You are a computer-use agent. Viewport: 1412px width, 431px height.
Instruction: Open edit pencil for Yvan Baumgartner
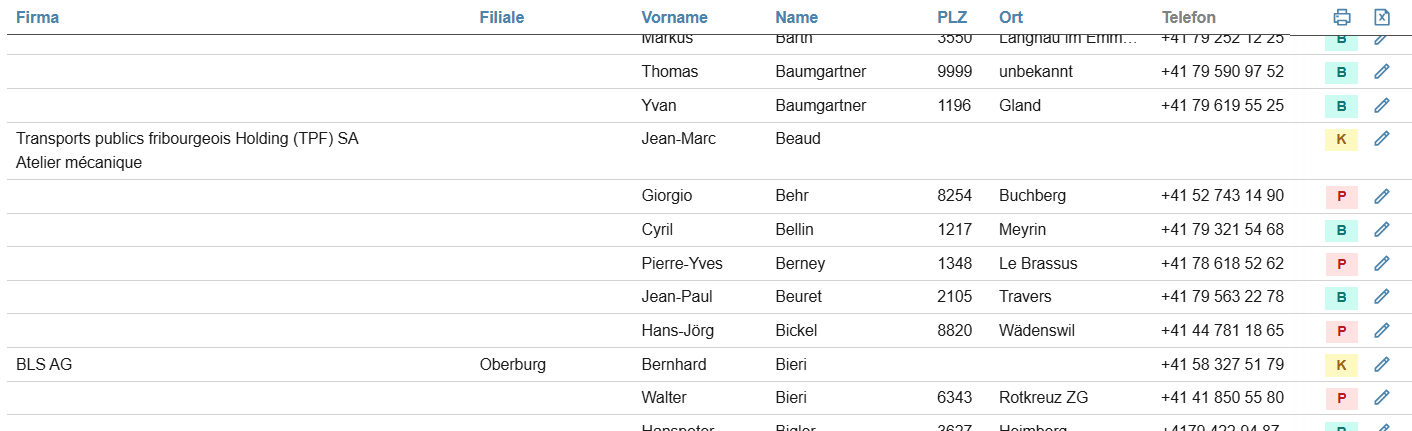[1382, 105]
